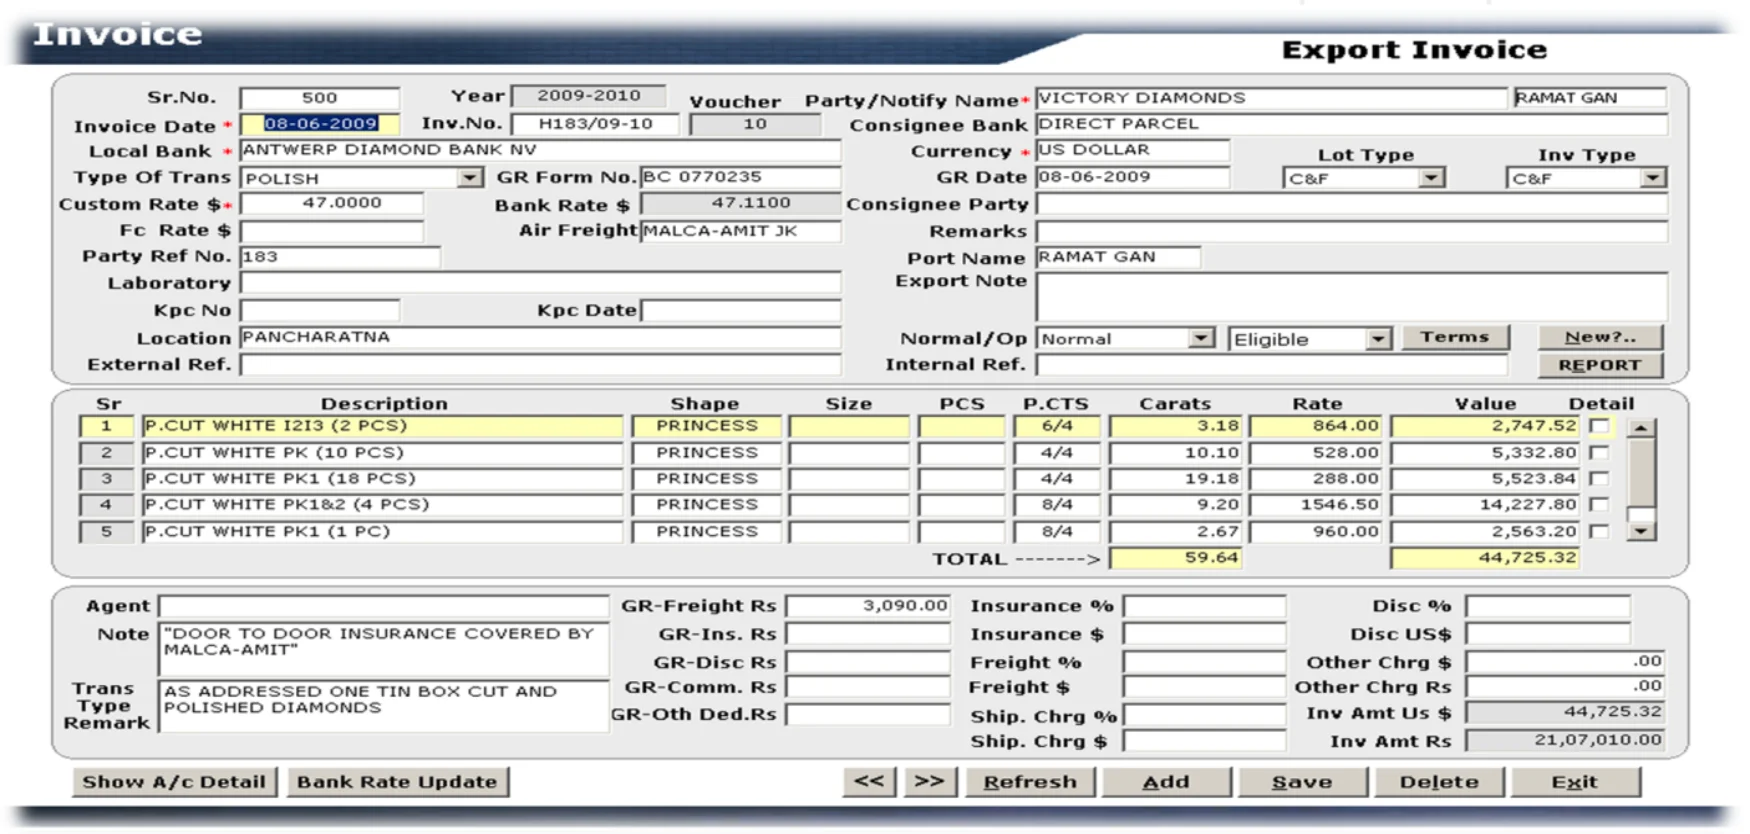Image resolution: width=1750 pixels, height=834 pixels.
Task: Click the Disc % field
Action: [x=1548, y=606]
